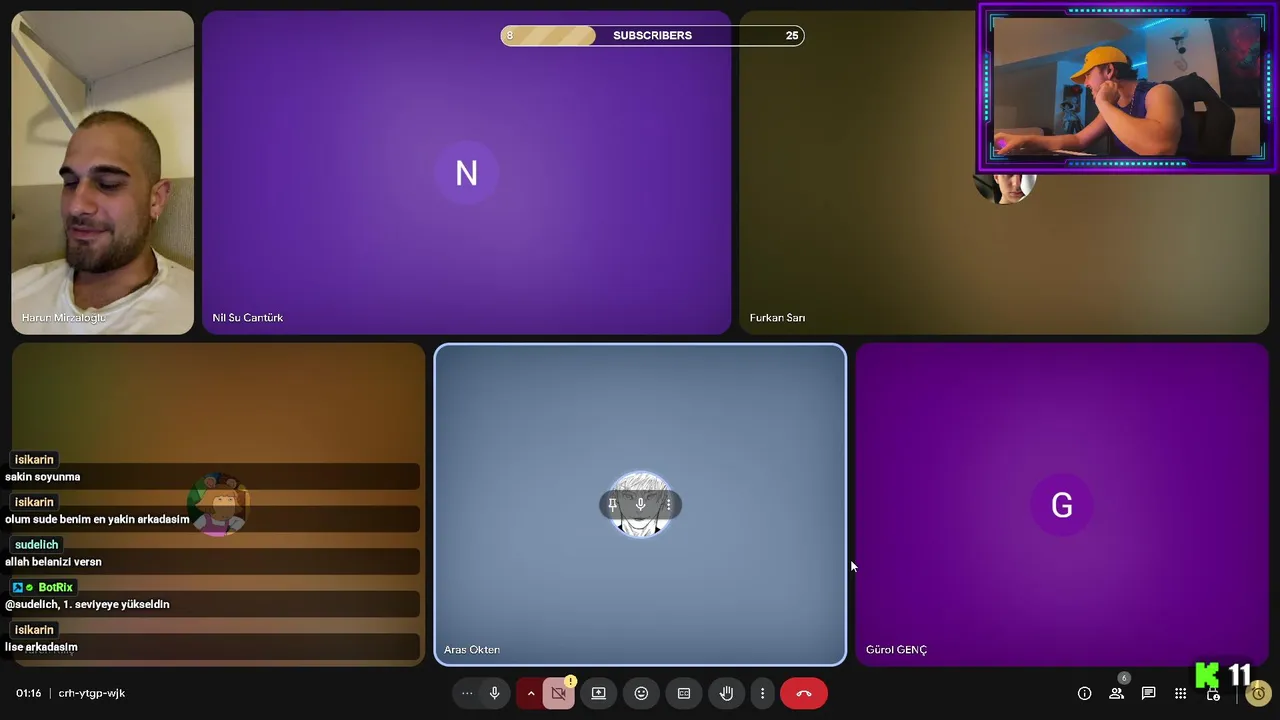Mute Aras Okten with the tile microphone icon

[641, 505]
